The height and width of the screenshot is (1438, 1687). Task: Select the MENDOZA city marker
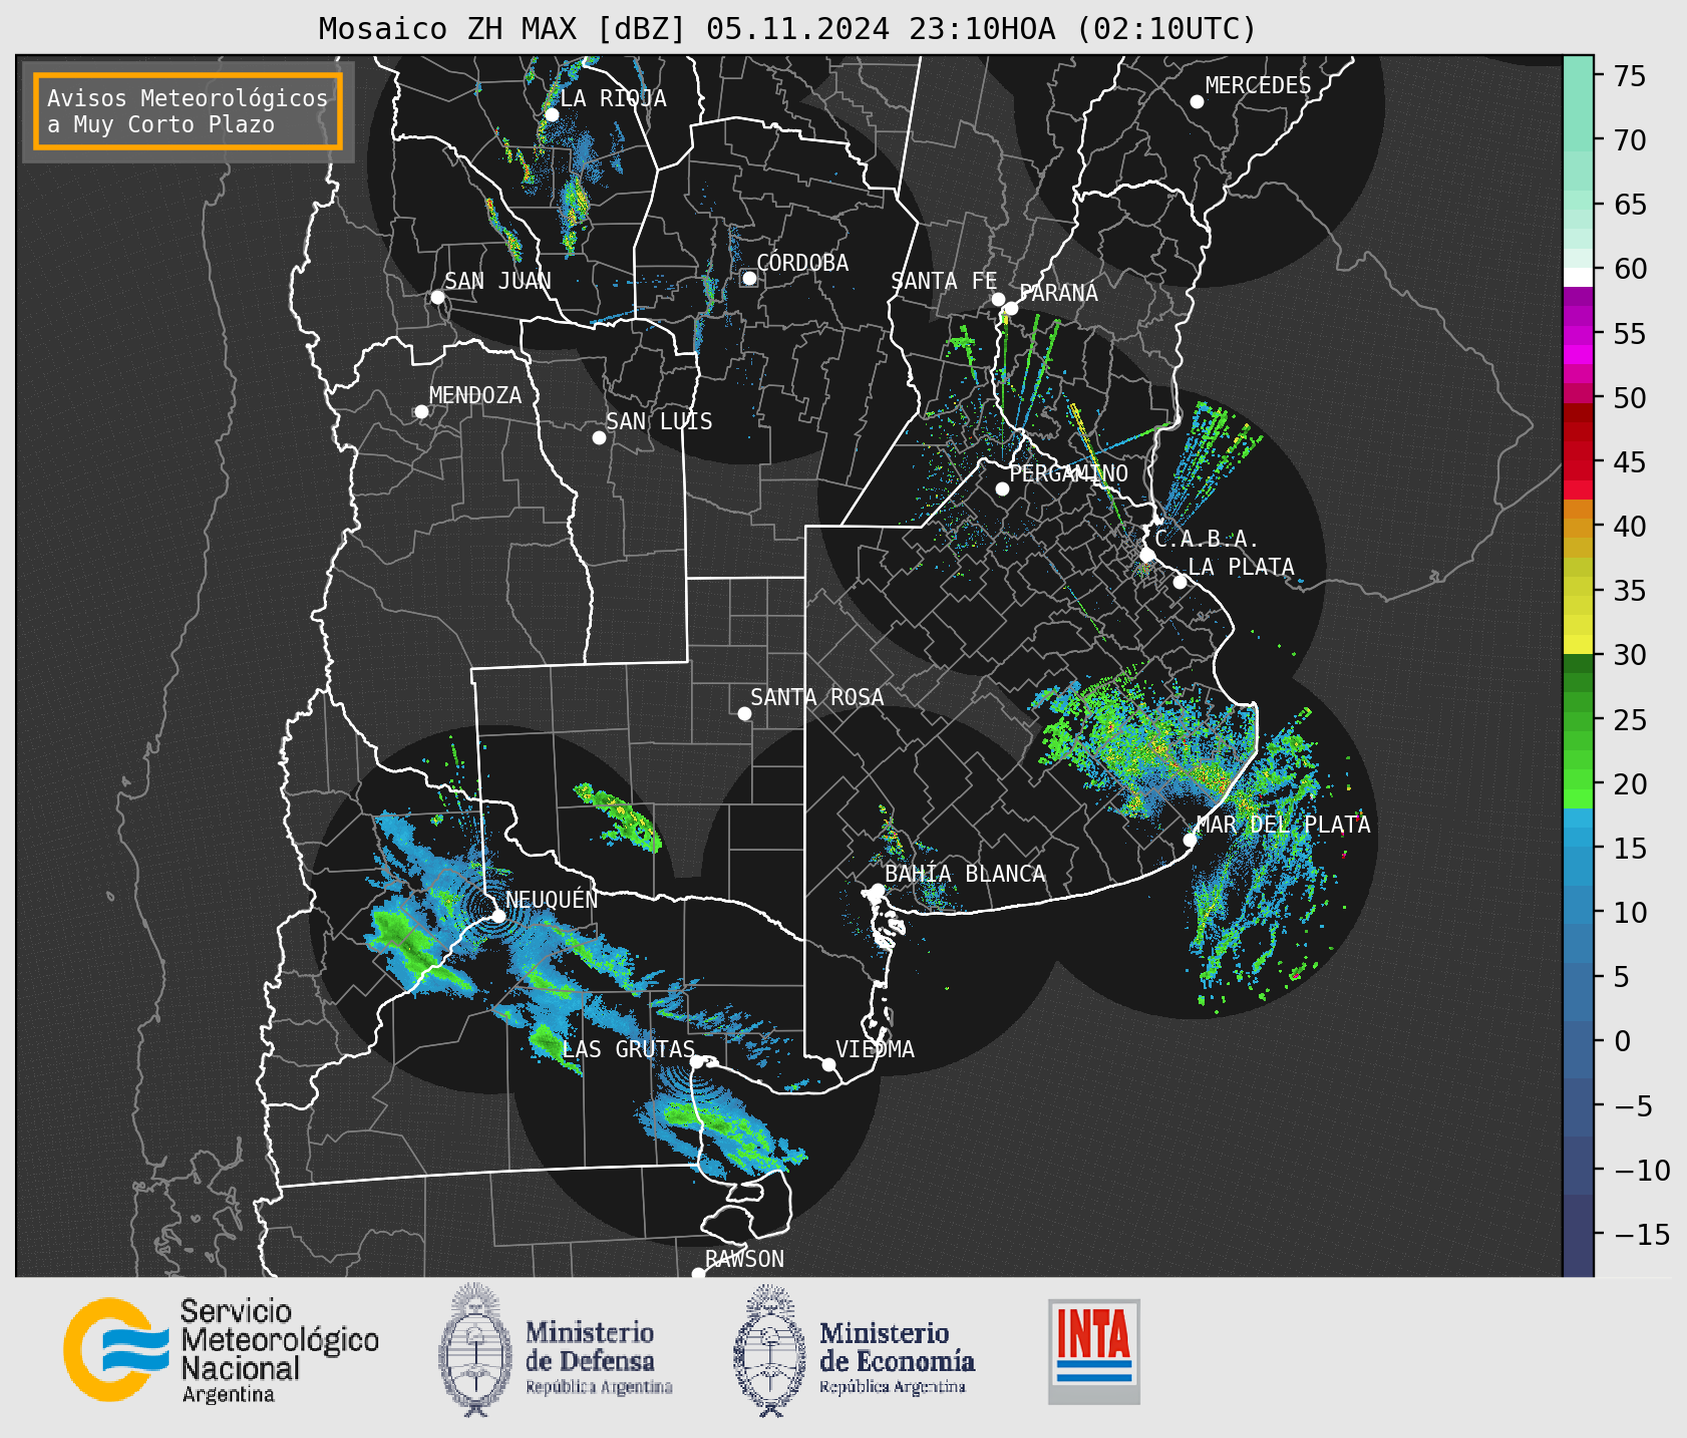pyautogui.click(x=421, y=412)
